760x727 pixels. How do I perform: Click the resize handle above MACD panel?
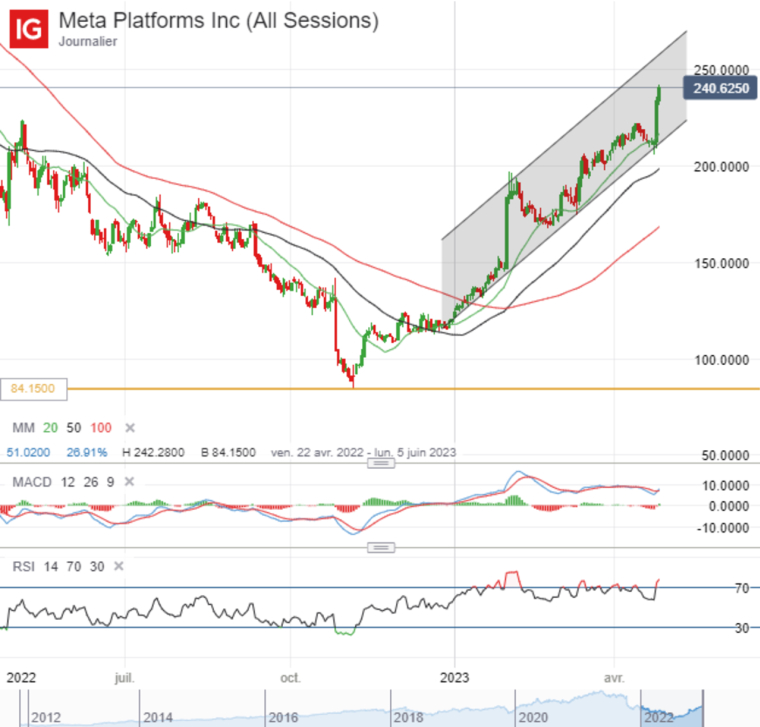tap(381, 464)
